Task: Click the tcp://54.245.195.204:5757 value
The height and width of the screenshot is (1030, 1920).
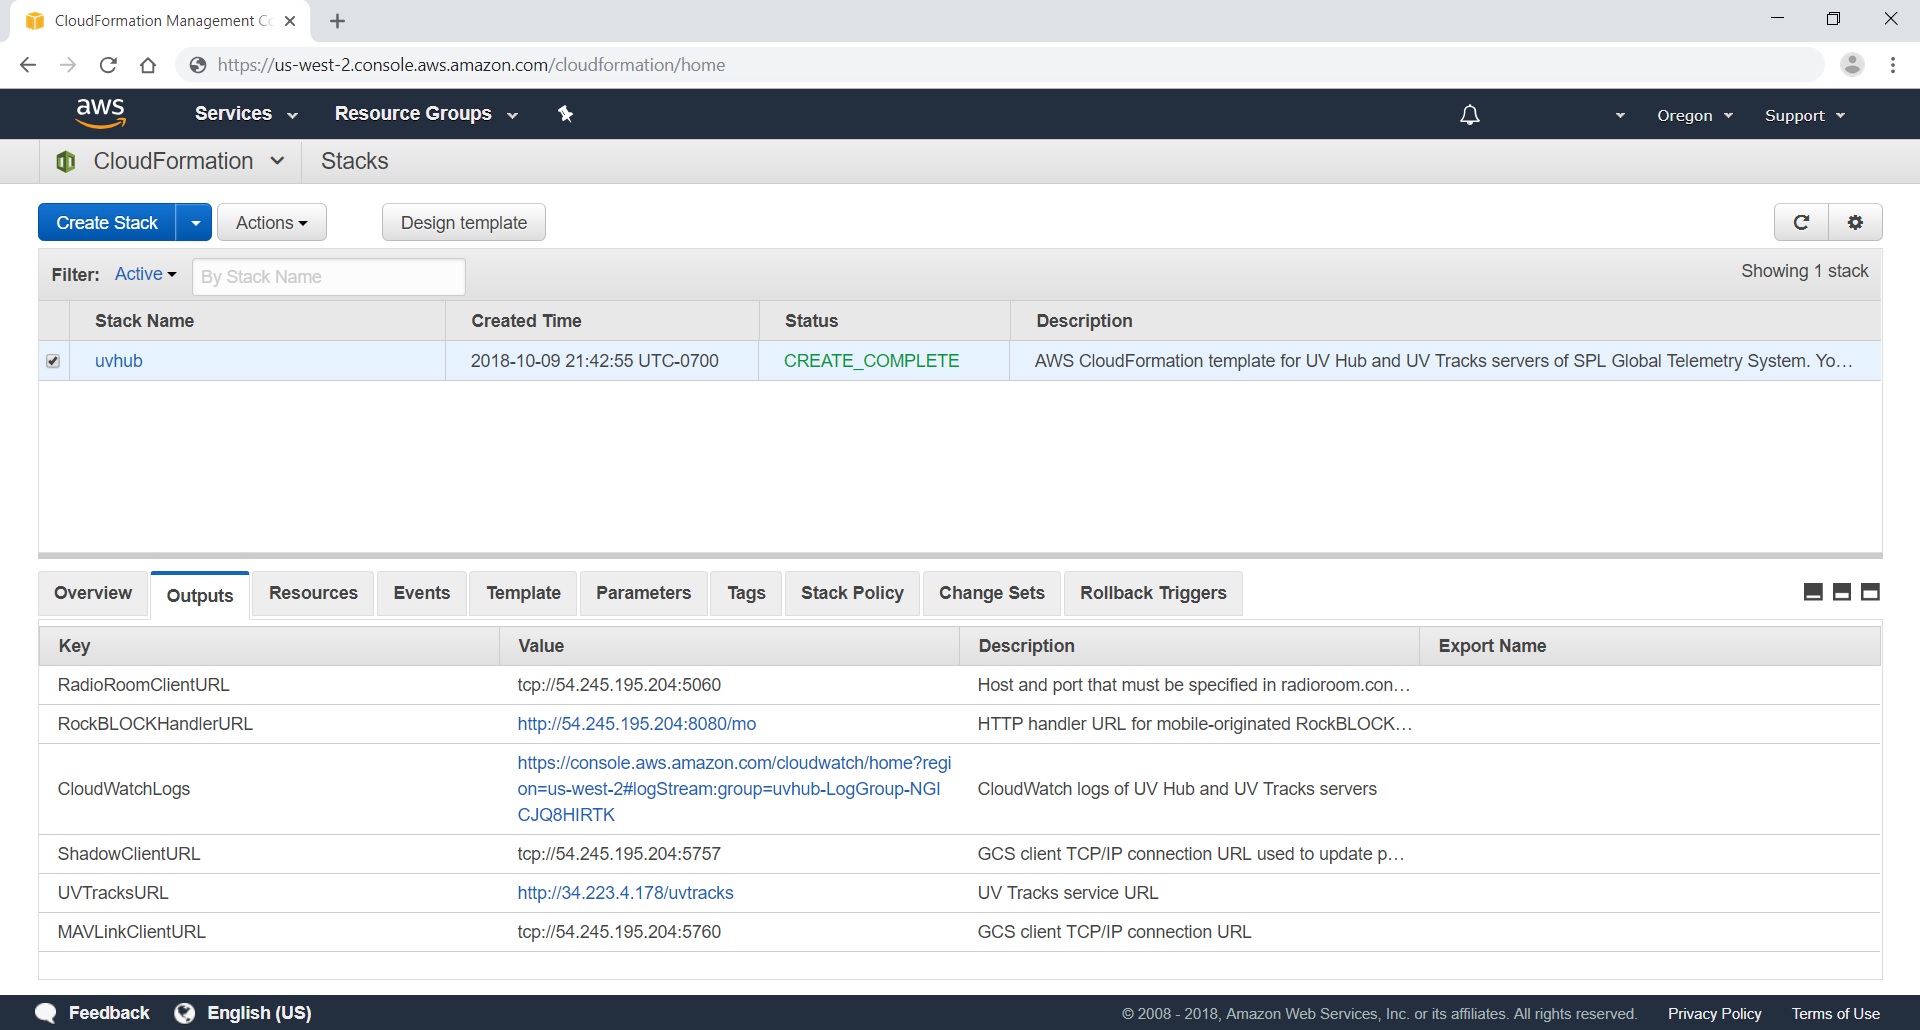Action: (619, 854)
